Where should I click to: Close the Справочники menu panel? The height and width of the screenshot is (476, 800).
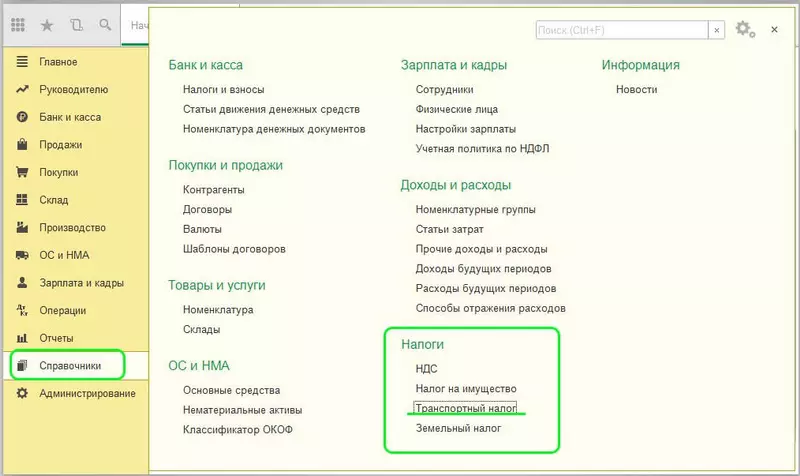[x=774, y=30]
